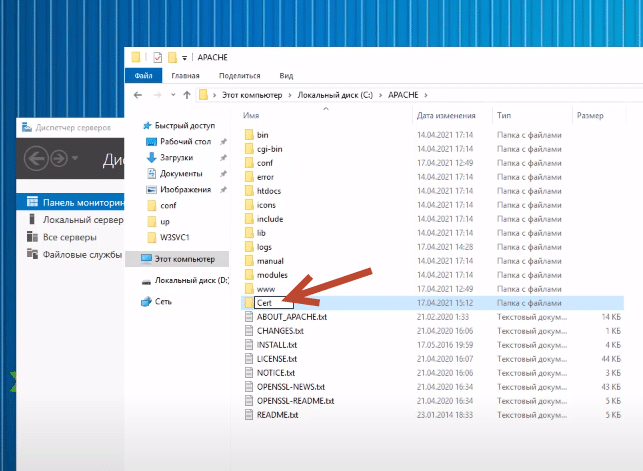Open the quick access toolbar customize dropdown

[x=185, y=58]
